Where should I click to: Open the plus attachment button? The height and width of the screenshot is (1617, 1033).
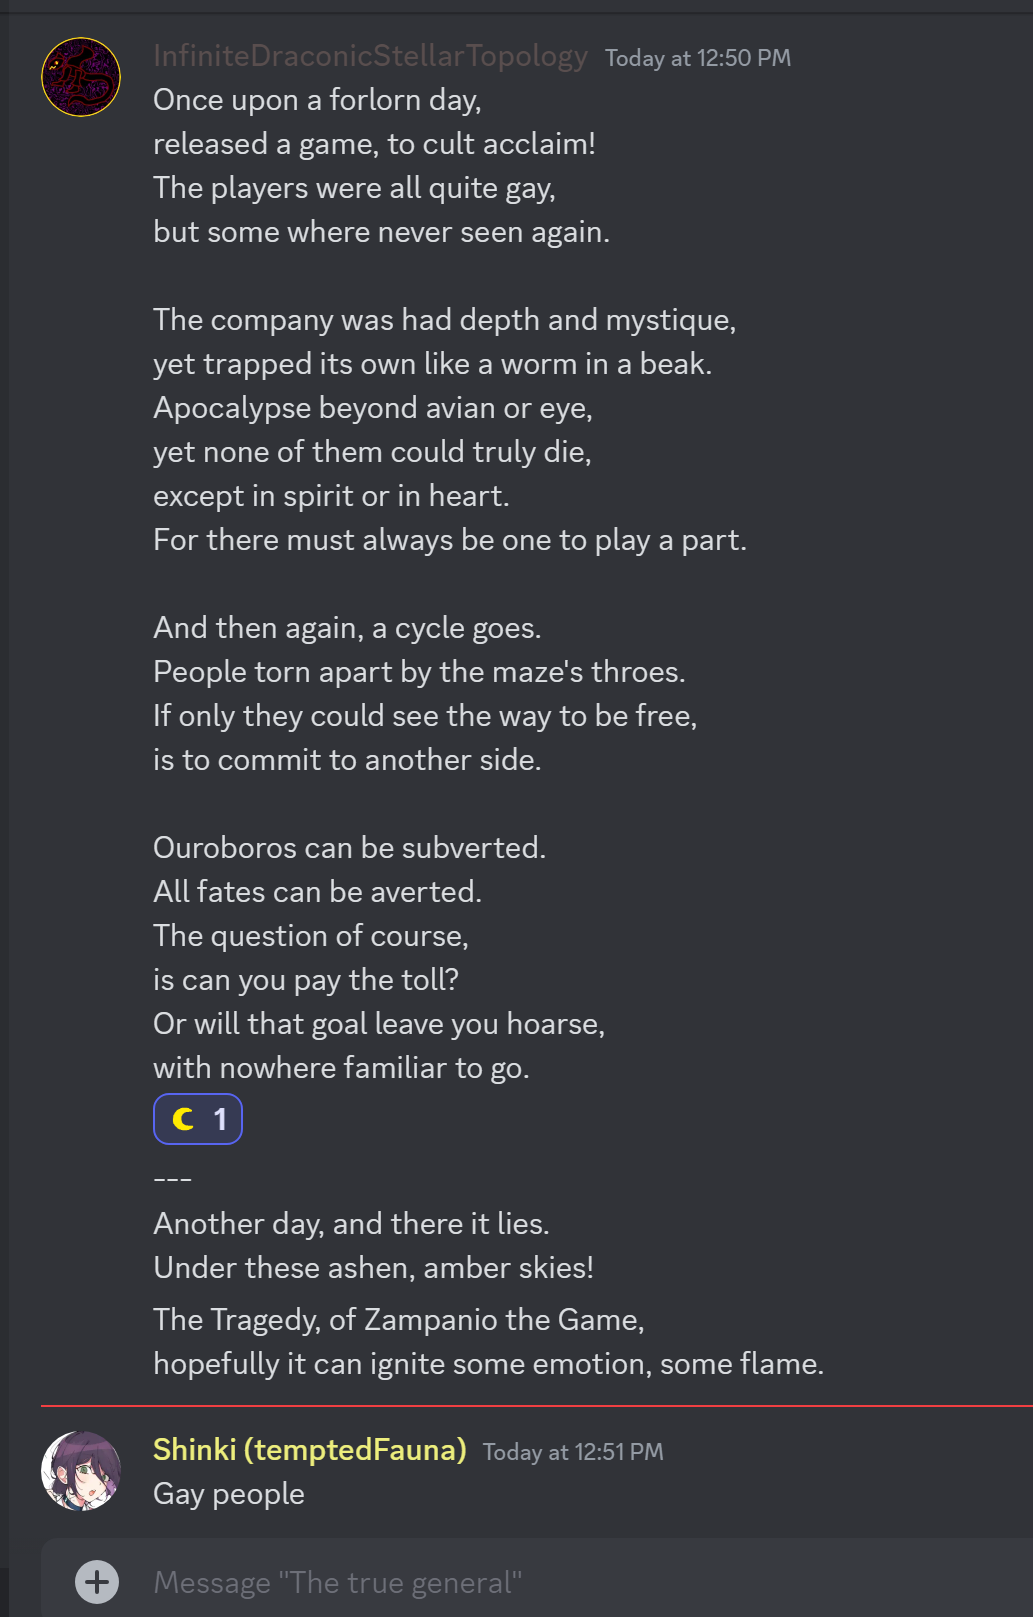97,1581
